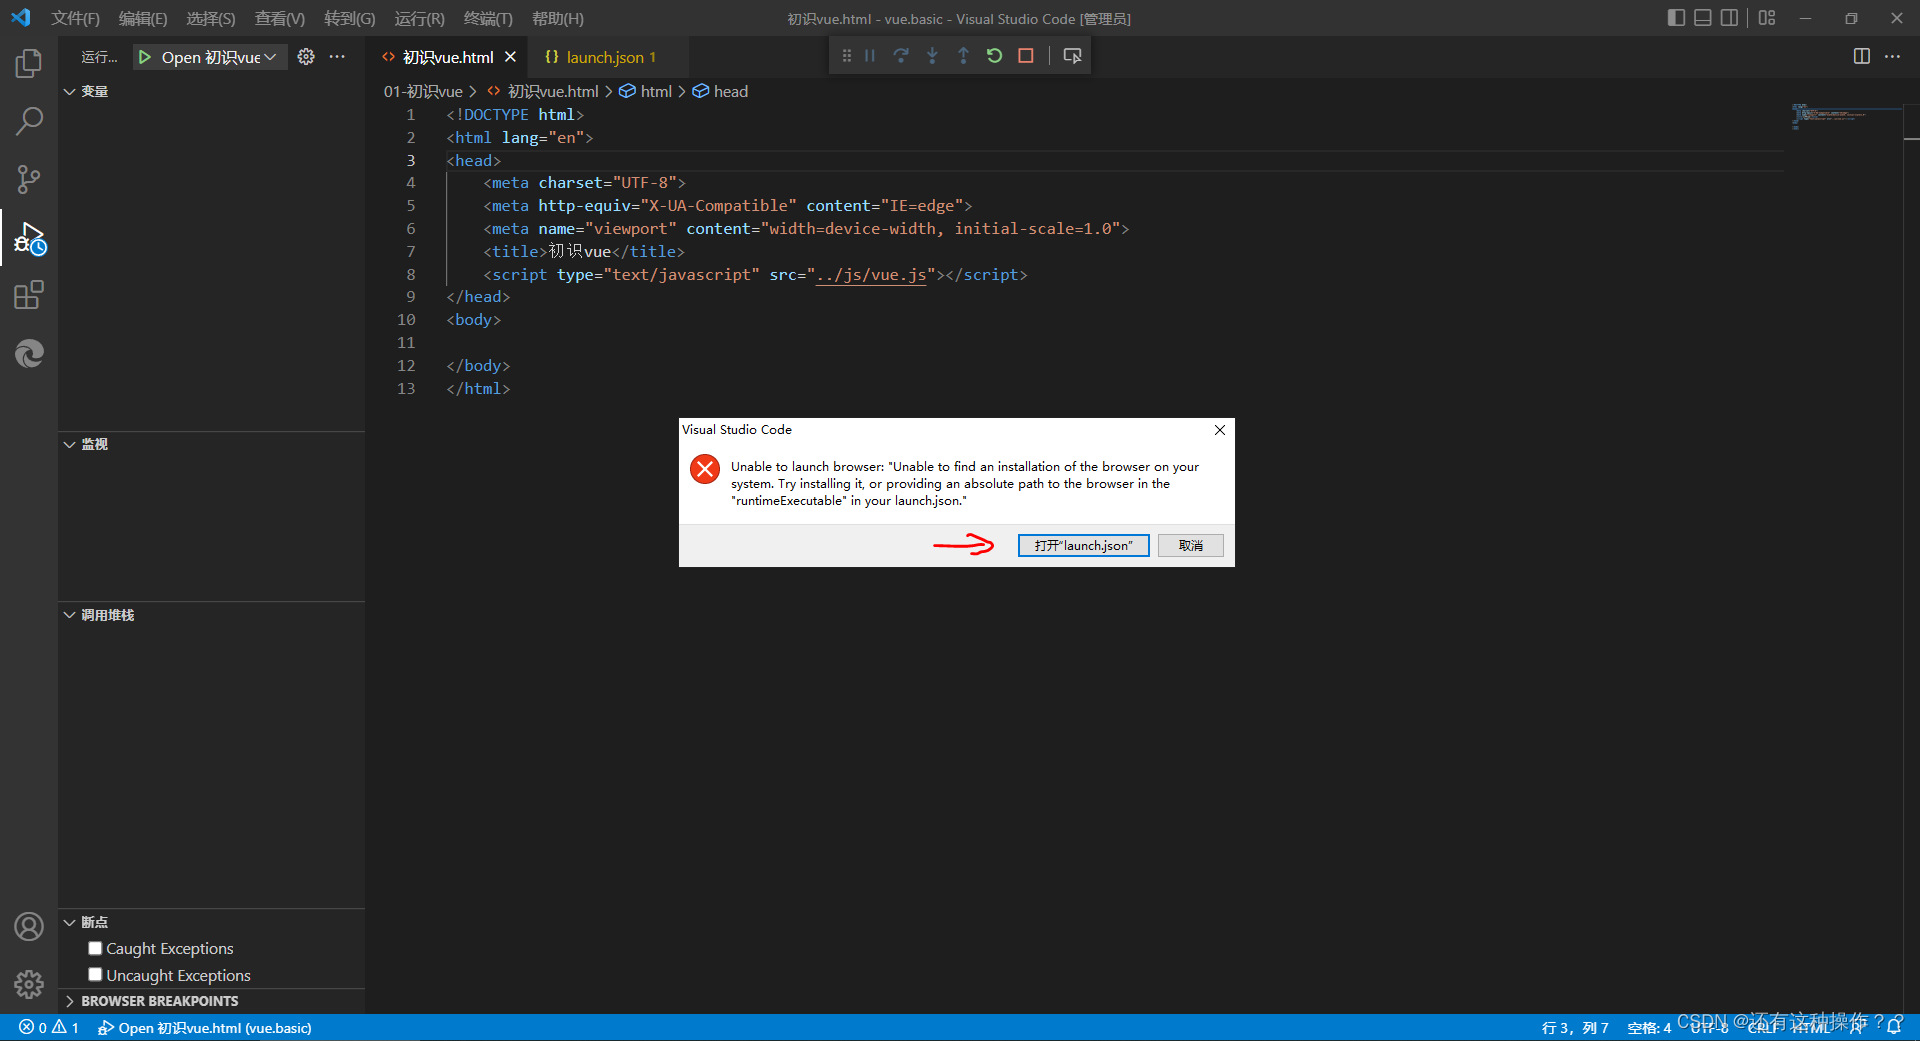Enable Caught Exceptions breakpoint
This screenshot has width=1920, height=1041.
click(x=95, y=948)
